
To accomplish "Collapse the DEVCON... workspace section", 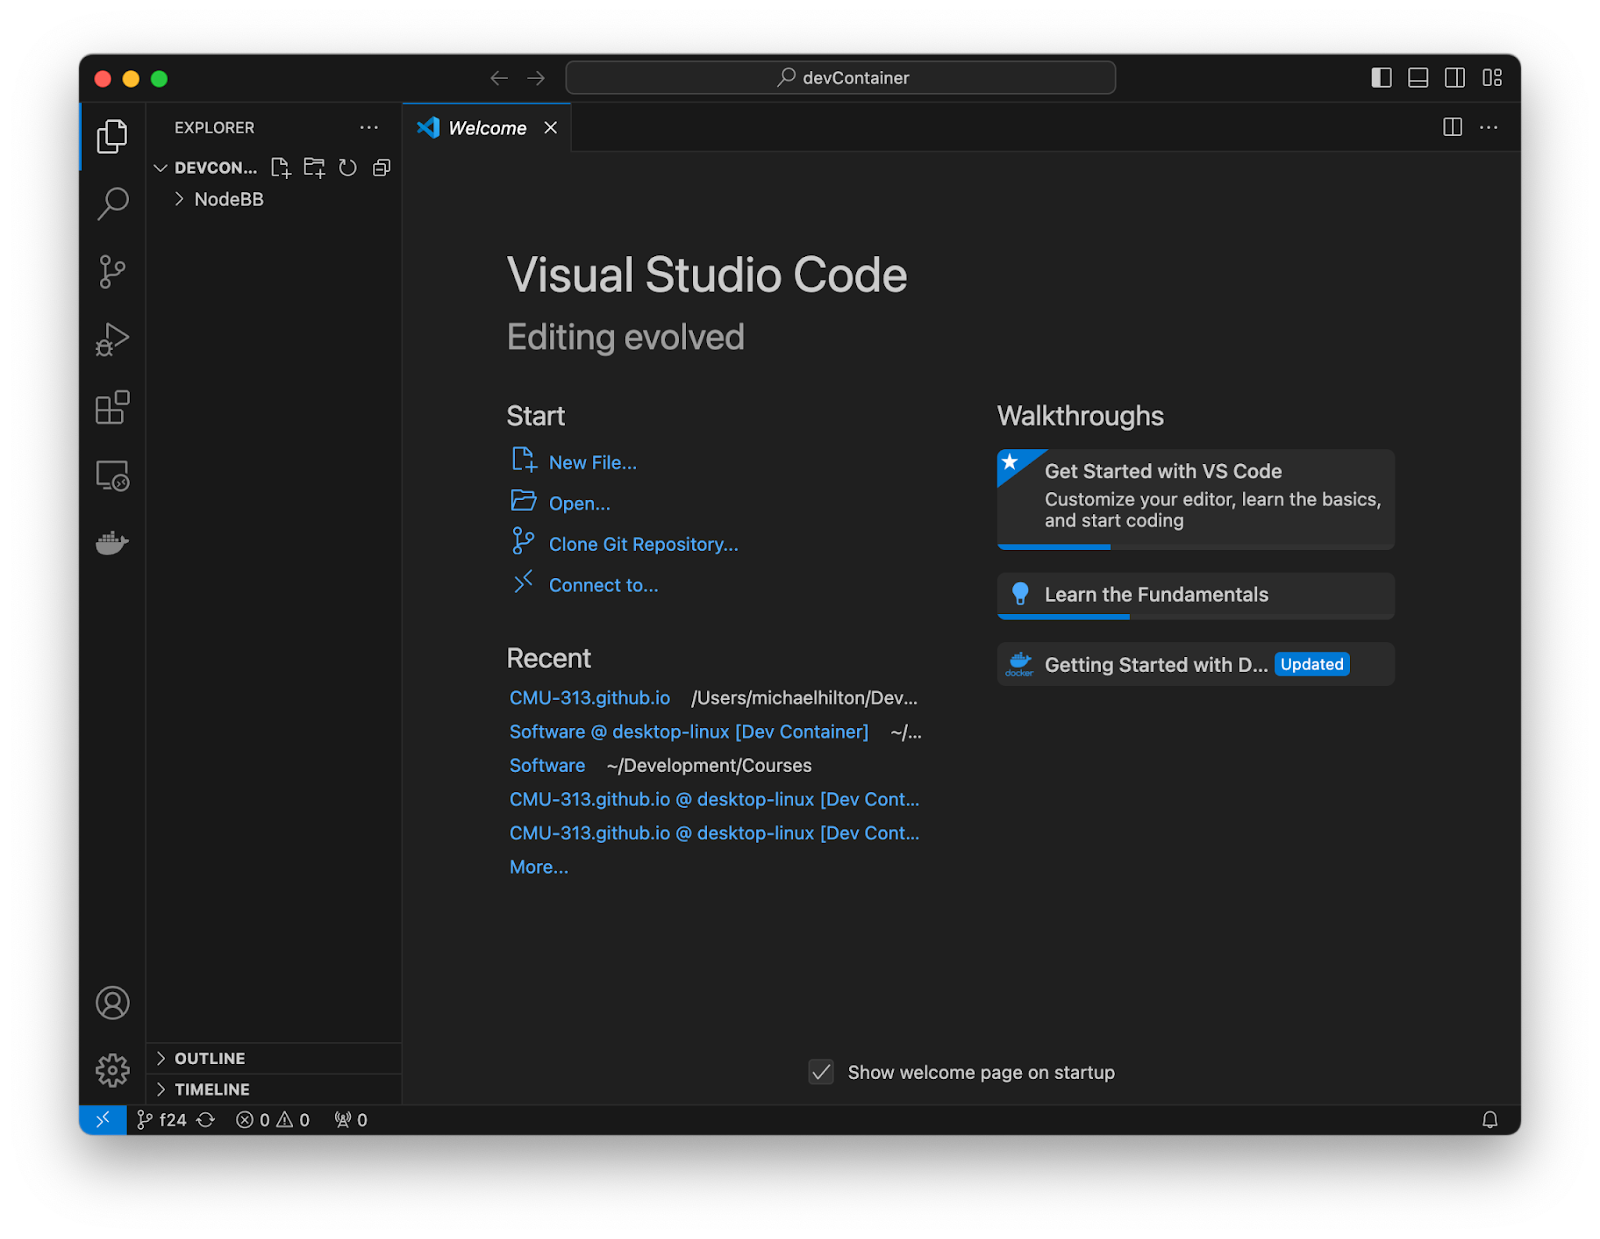I will pos(206,168).
